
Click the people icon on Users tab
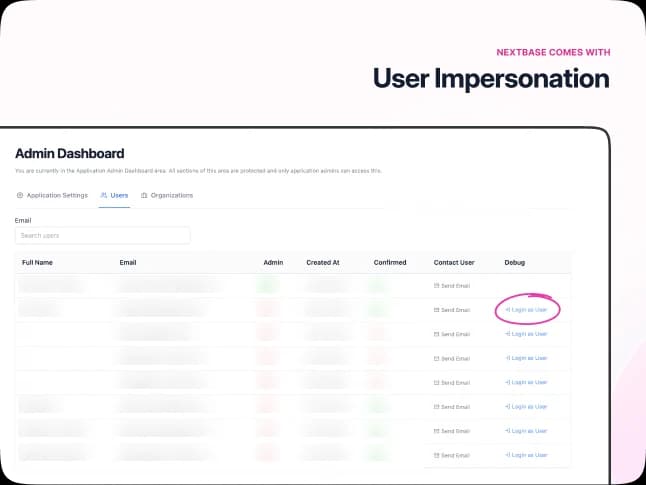coord(104,195)
